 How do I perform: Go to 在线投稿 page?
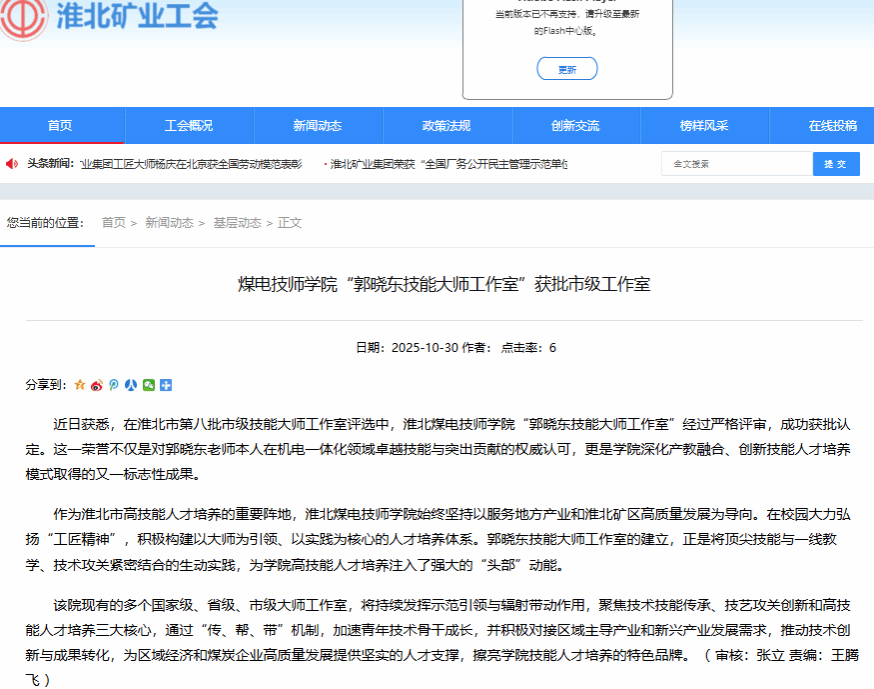(832, 126)
